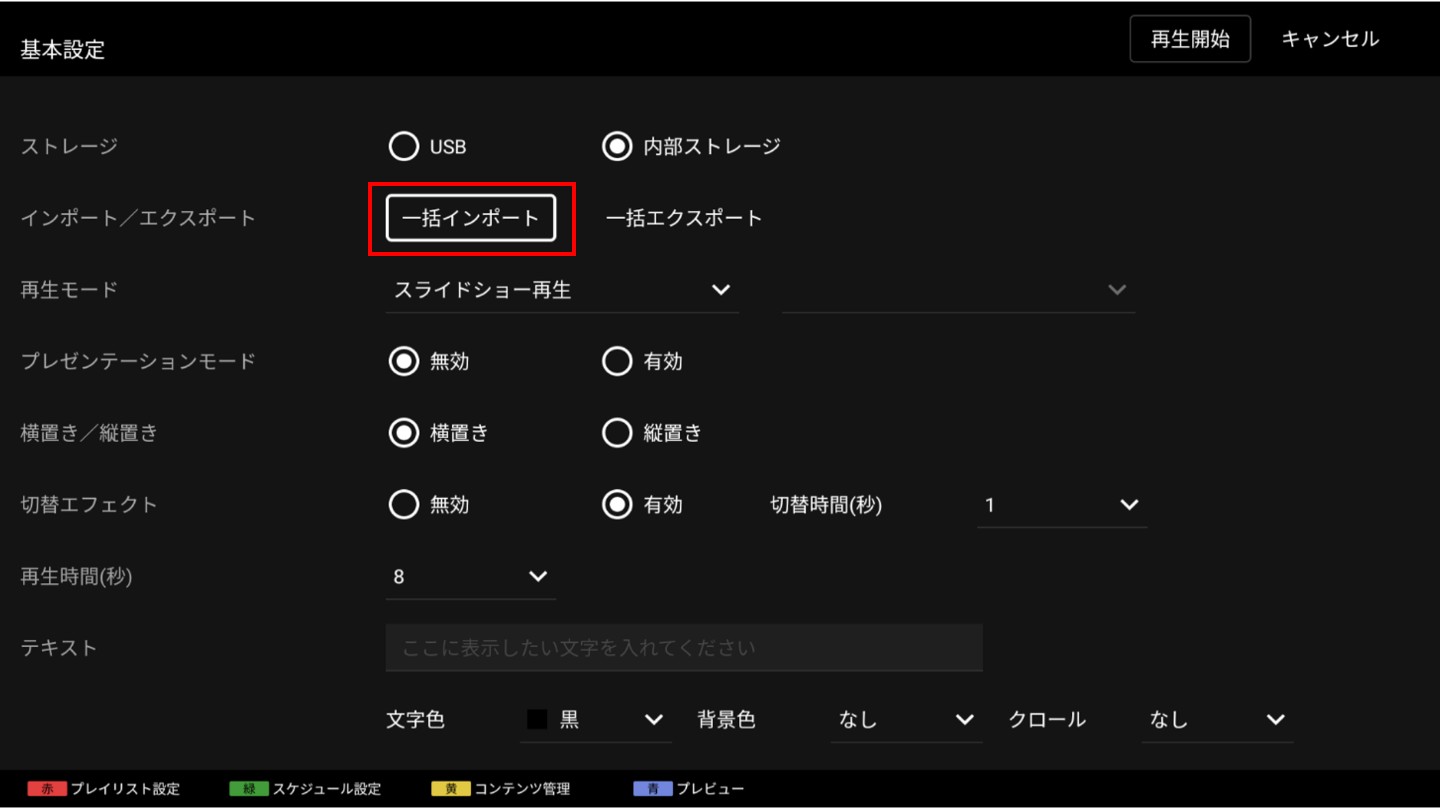Click the yellow コンテンツ管理 key icon

tap(450, 789)
